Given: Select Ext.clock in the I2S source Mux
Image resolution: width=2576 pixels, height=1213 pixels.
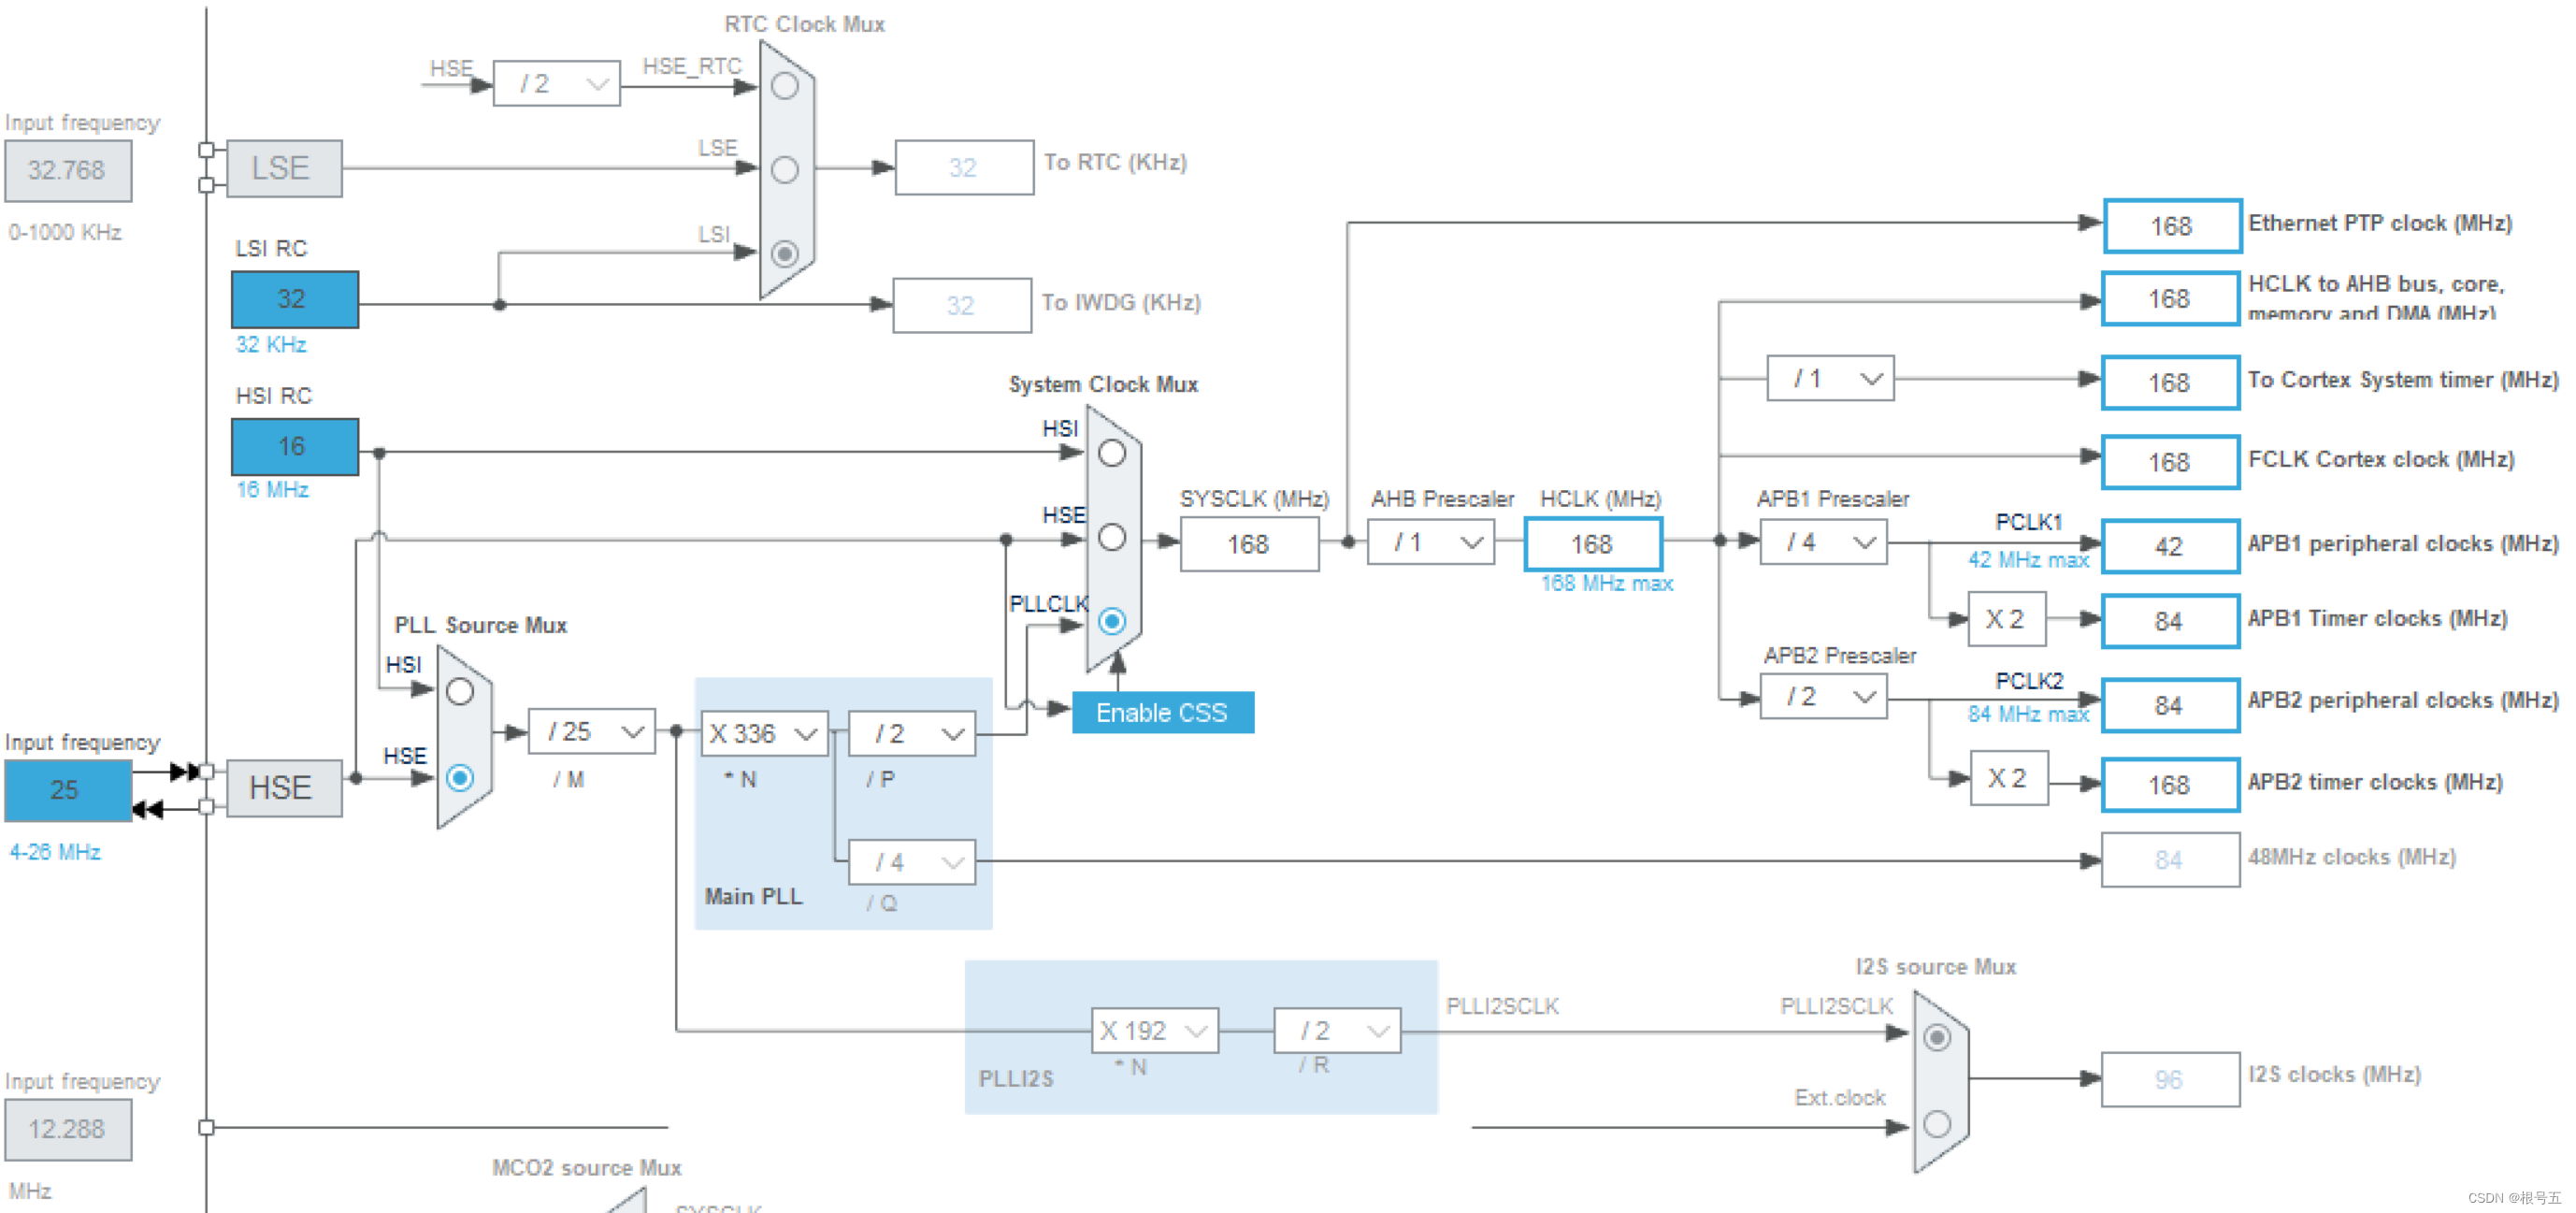Looking at the screenshot, I should coord(1938,1125).
